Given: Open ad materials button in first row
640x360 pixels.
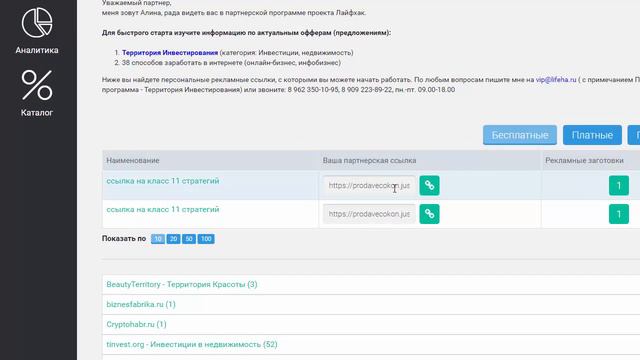Looking at the screenshot, I should click(618, 185).
